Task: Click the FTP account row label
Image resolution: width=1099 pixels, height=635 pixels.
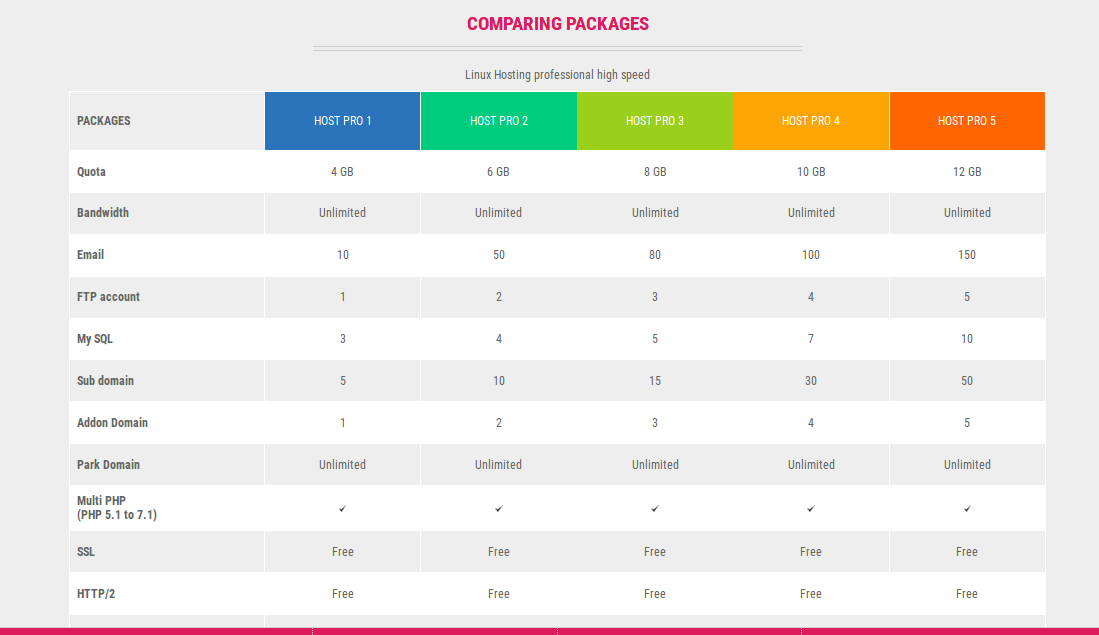Action: coord(109,296)
